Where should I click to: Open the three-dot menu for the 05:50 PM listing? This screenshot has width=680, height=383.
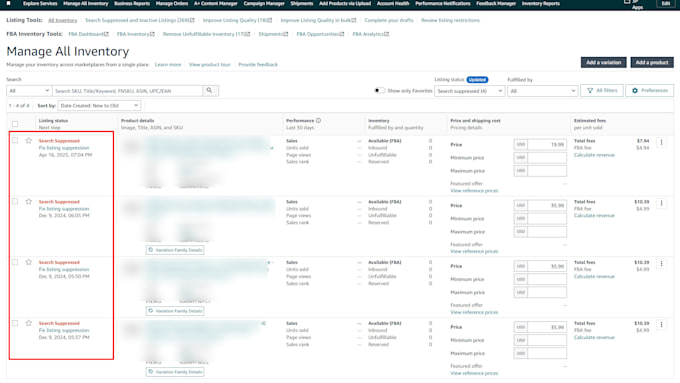click(661, 263)
